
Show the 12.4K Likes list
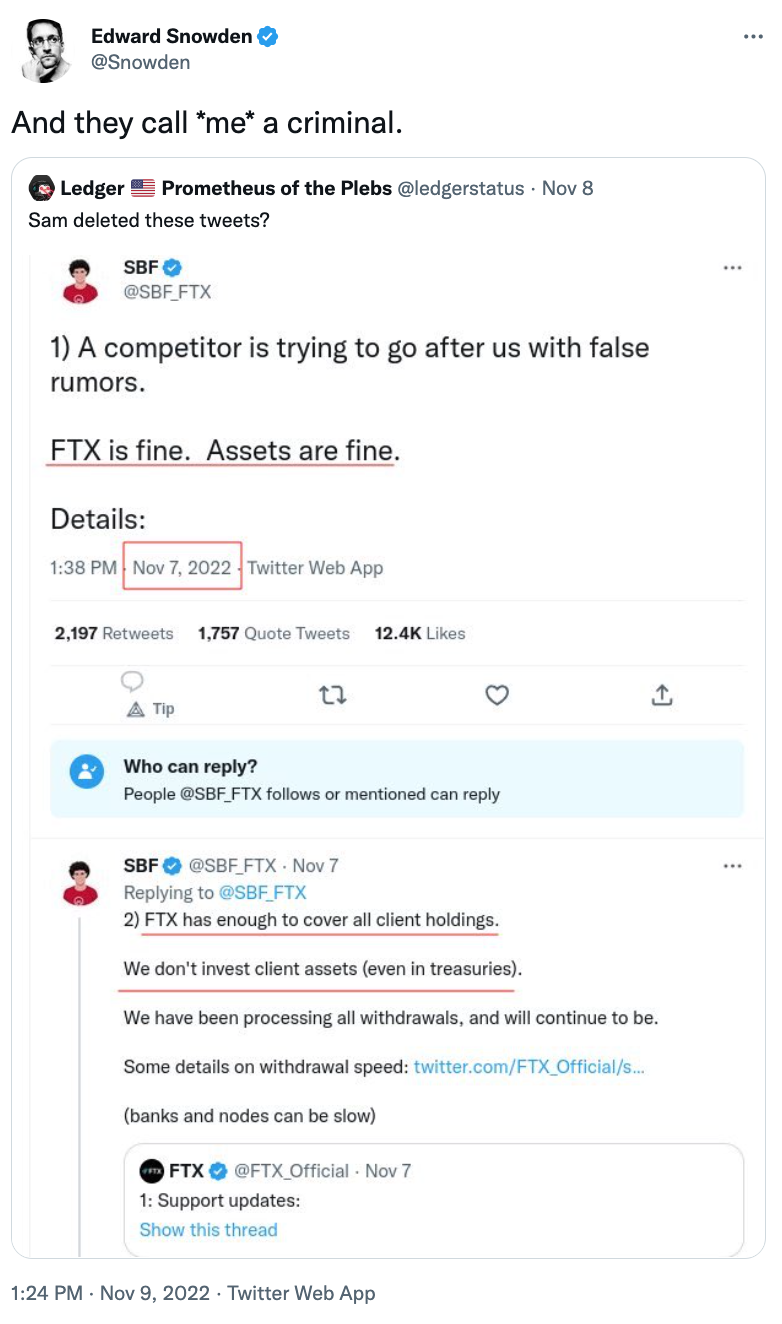click(419, 633)
